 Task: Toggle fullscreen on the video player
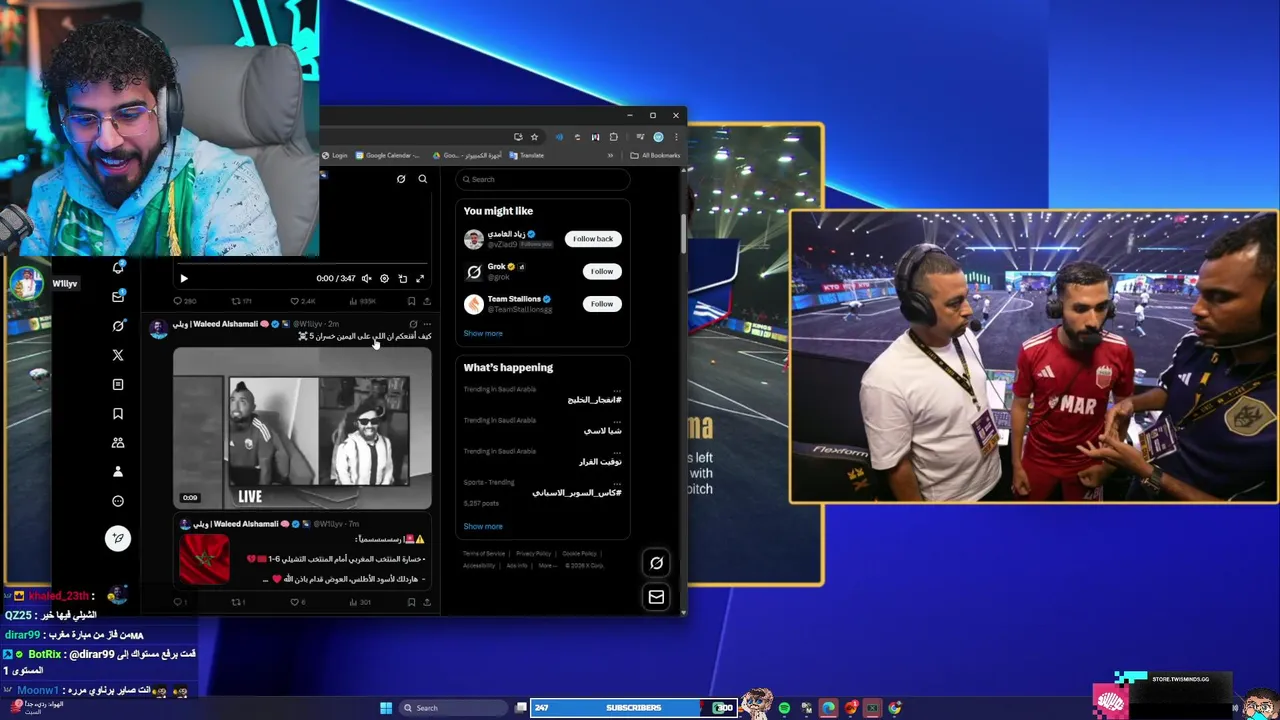point(420,279)
